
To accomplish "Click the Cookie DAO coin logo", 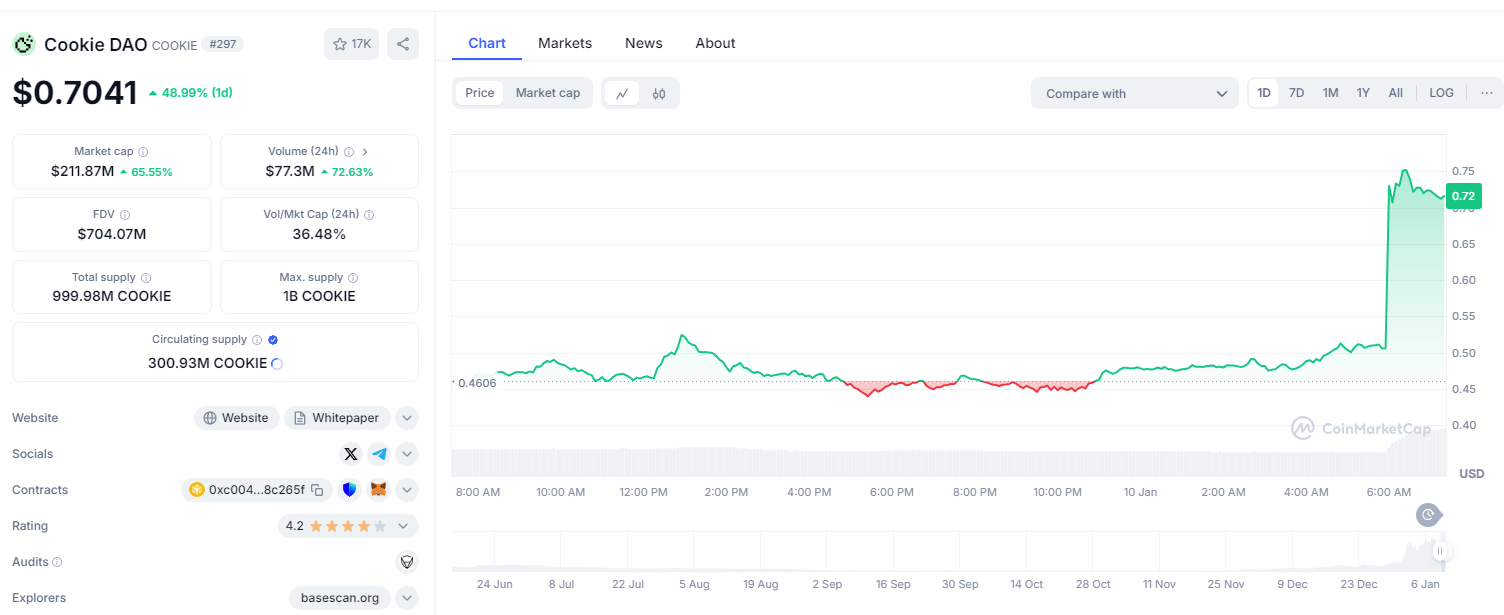I will [x=23, y=44].
